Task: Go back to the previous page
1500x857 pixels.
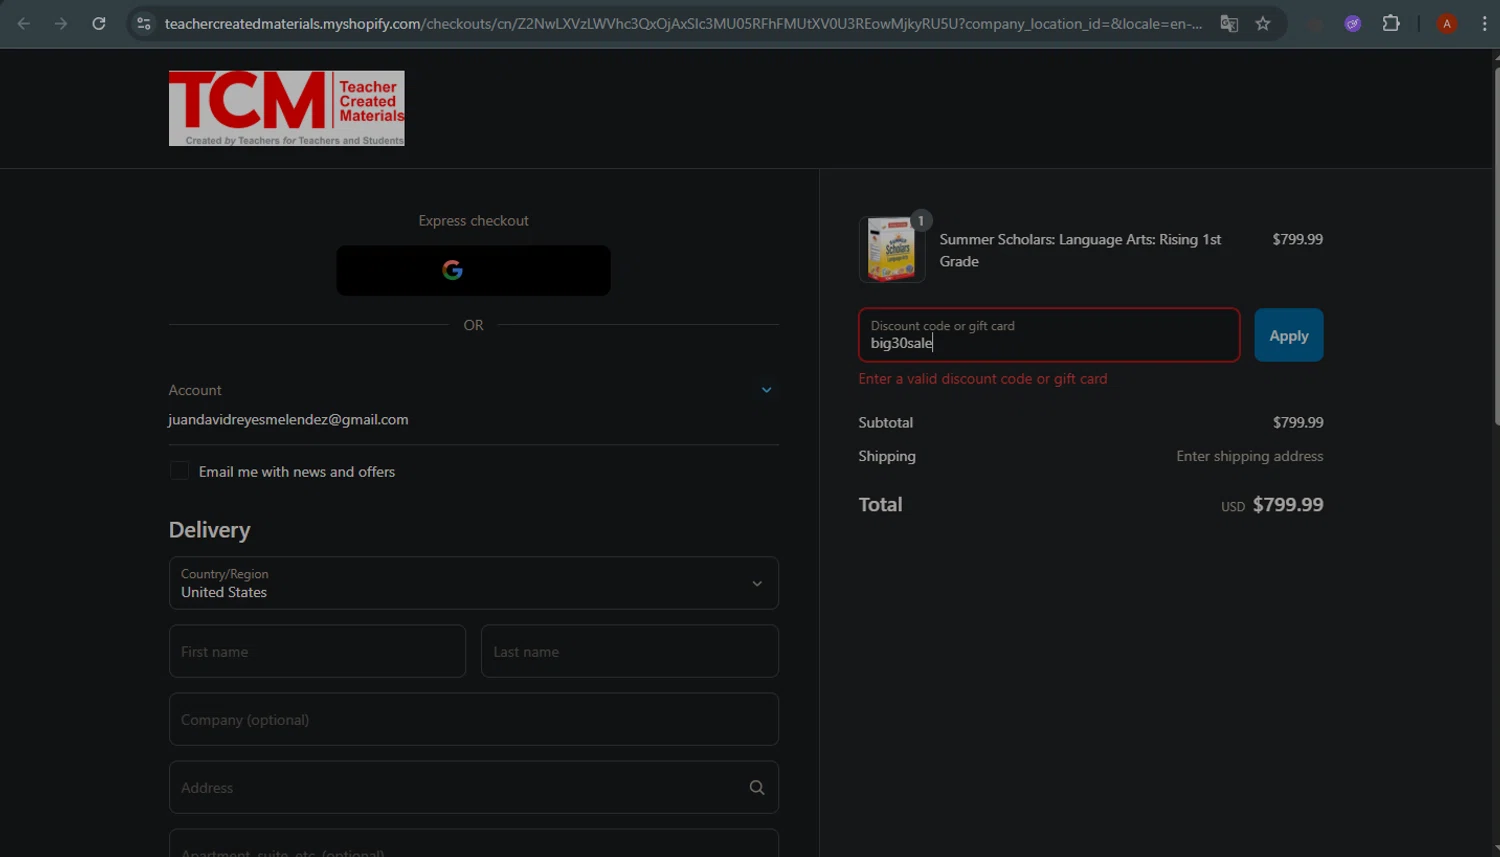Action: tap(24, 23)
